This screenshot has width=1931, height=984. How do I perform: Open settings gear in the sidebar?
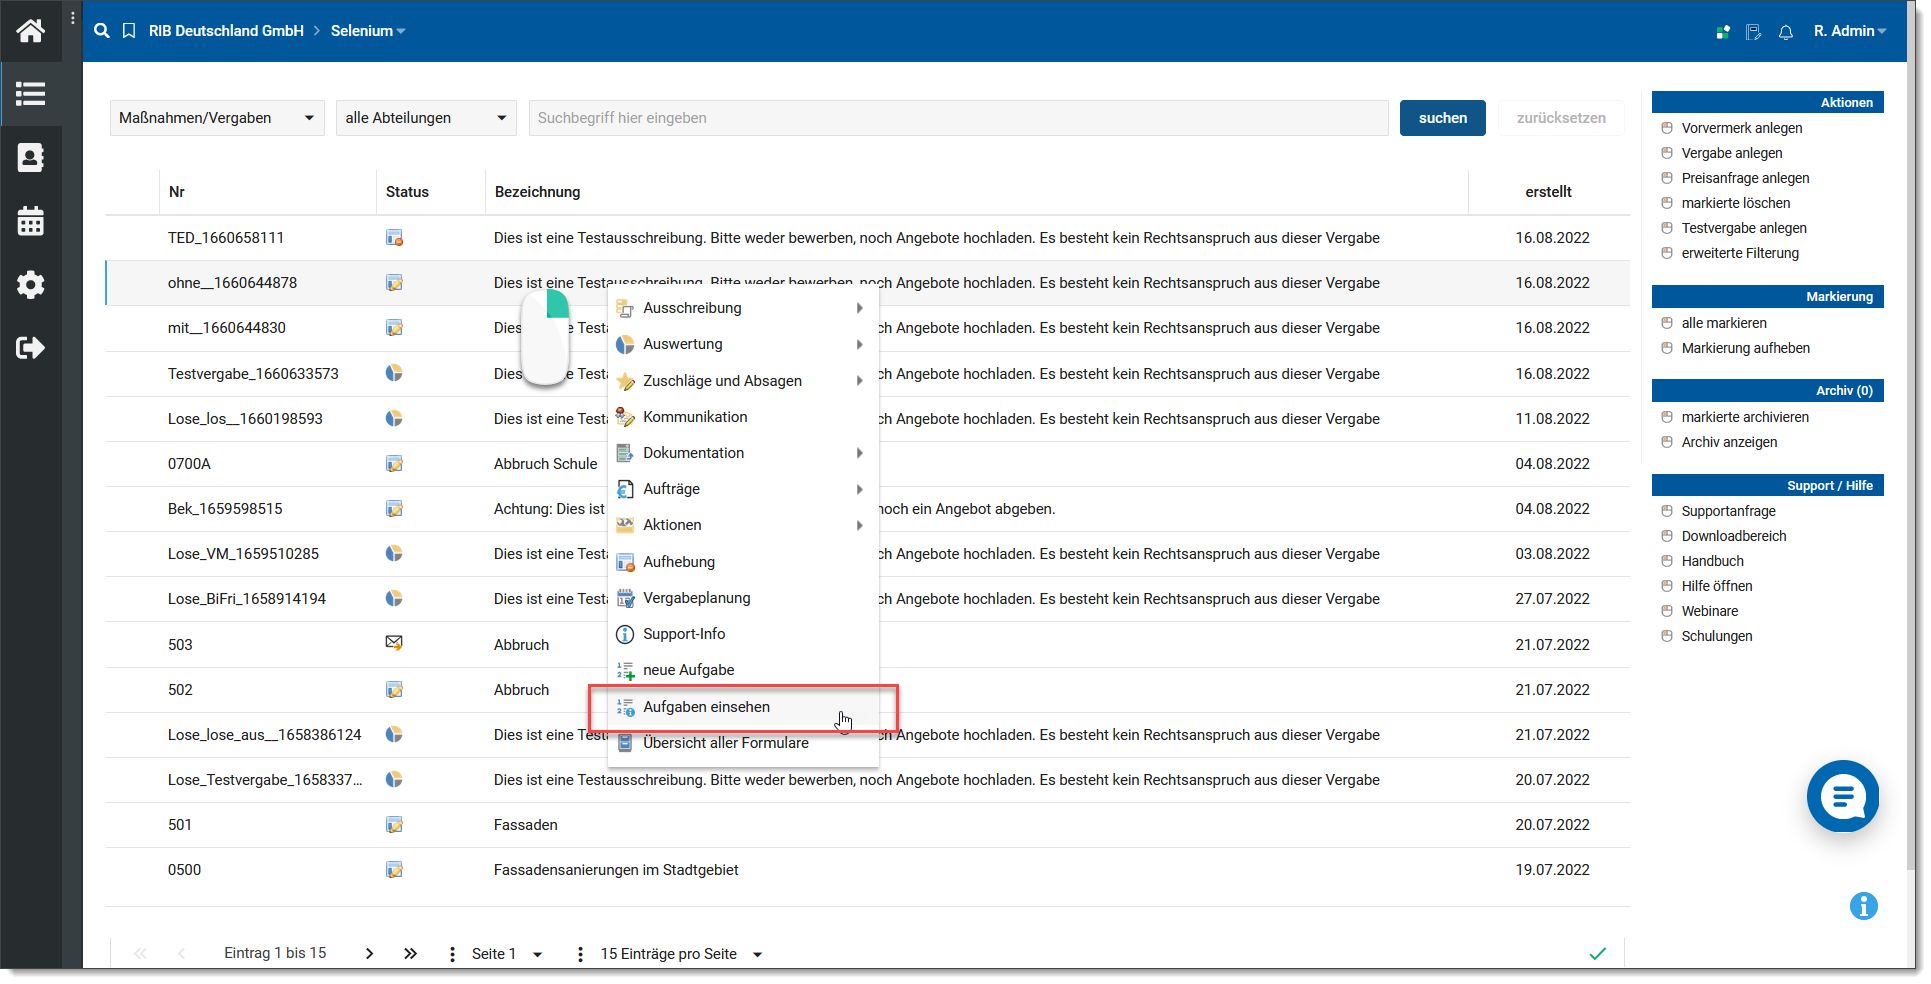click(x=30, y=285)
